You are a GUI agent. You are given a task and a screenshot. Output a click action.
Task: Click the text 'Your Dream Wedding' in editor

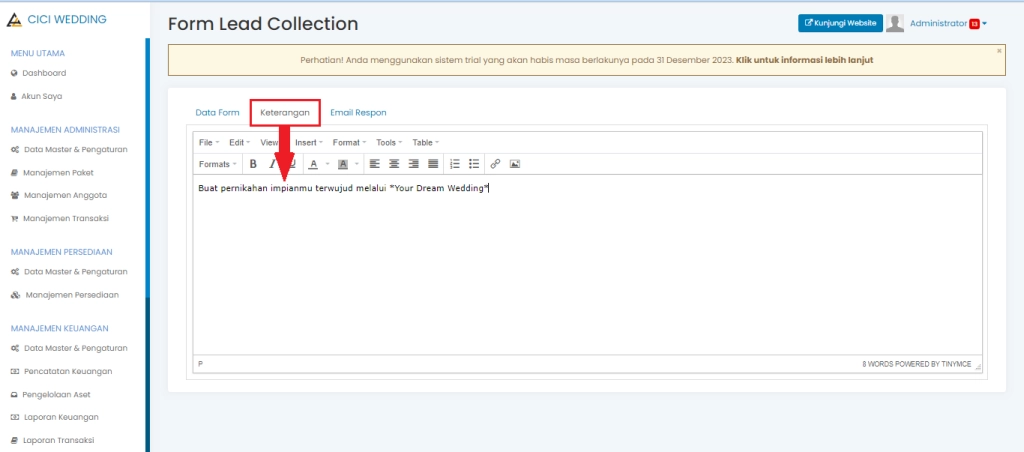[x=438, y=188]
